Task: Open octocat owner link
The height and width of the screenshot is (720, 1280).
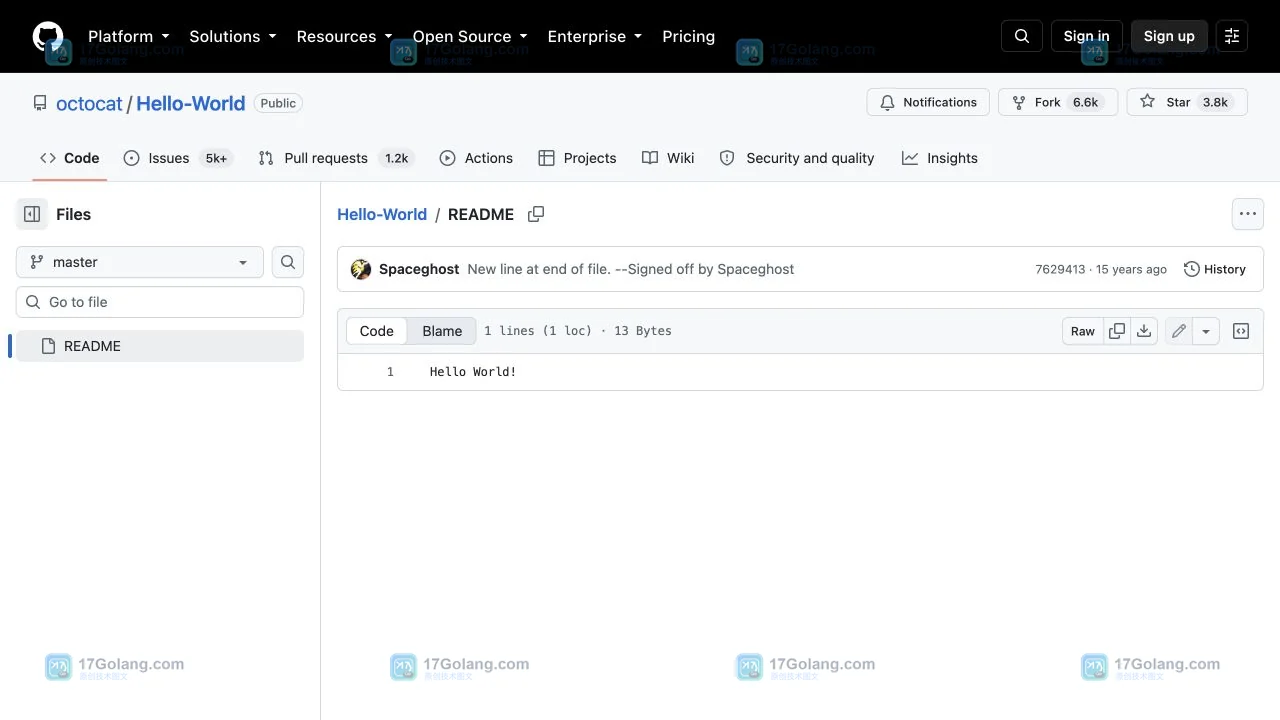Action: click(89, 103)
